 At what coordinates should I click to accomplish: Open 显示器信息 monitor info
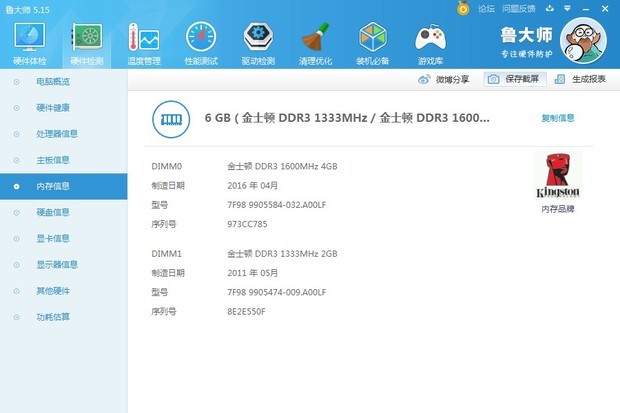point(64,265)
